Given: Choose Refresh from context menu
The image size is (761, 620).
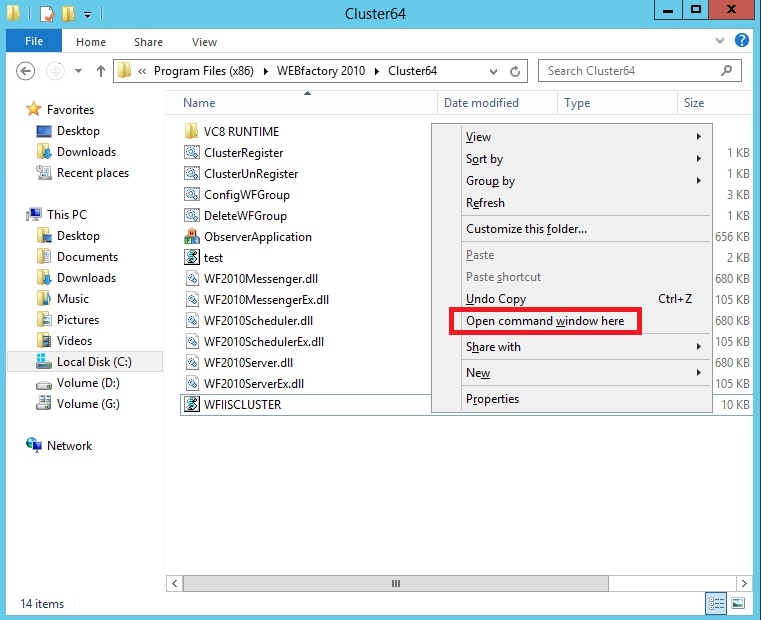Looking at the screenshot, I should 572,202.
